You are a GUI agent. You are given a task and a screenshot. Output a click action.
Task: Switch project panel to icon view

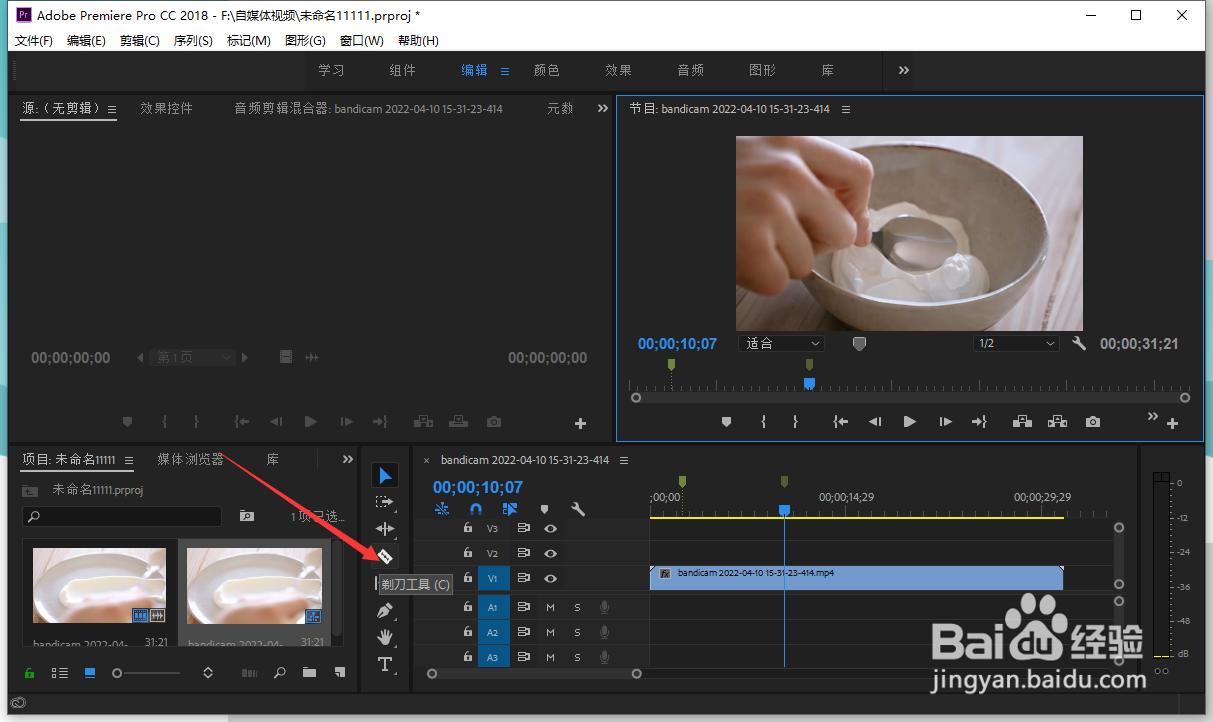pyautogui.click(x=90, y=673)
